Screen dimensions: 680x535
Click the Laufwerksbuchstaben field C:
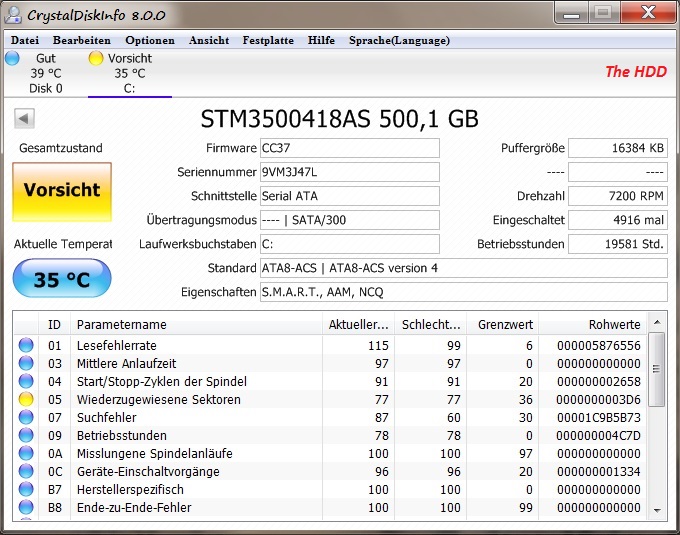[x=350, y=244]
